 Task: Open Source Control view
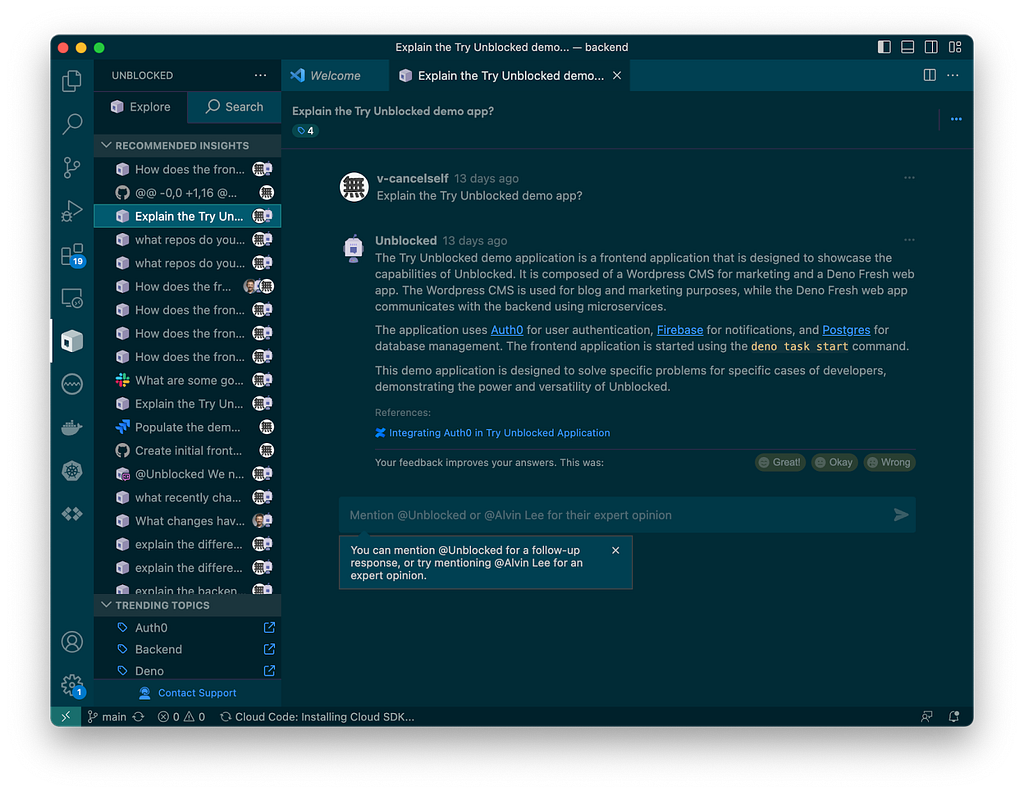click(x=72, y=167)
